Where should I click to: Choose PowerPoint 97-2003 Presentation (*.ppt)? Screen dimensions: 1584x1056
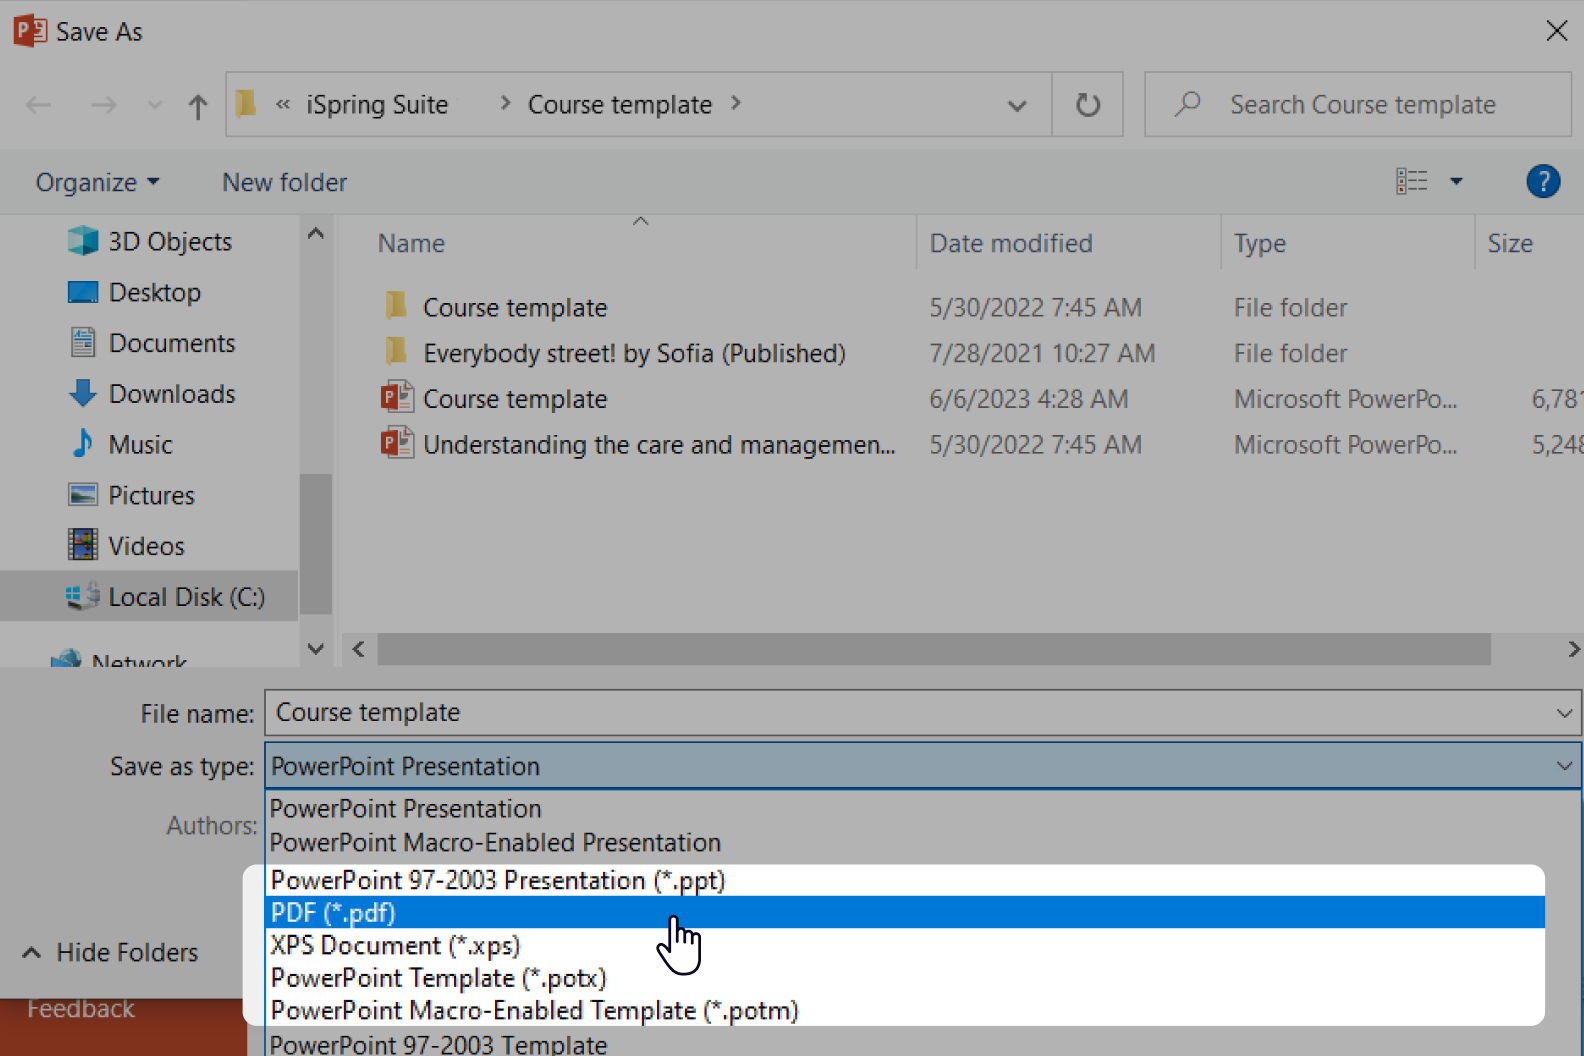(906, 880)
